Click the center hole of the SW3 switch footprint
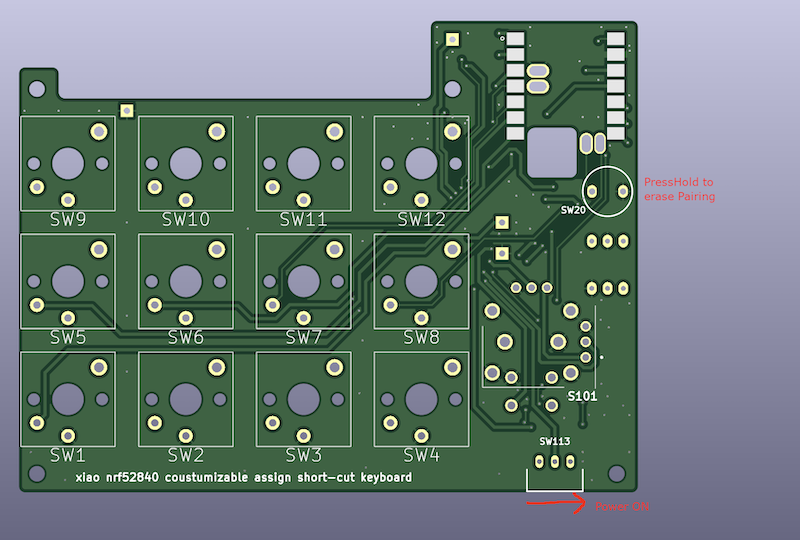 [303, 399]
